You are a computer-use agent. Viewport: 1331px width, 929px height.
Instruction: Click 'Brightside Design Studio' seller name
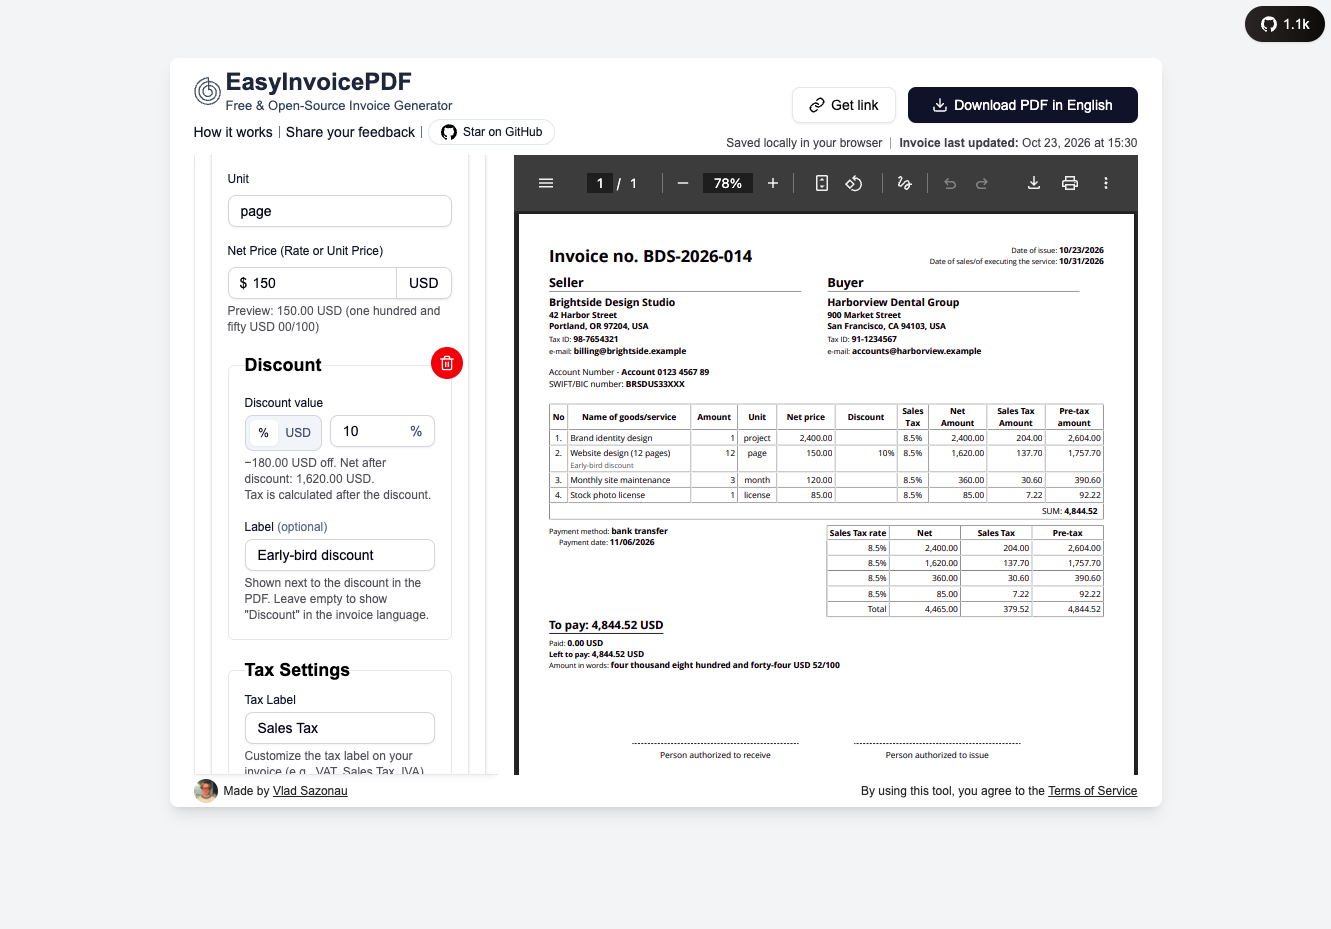612,302
